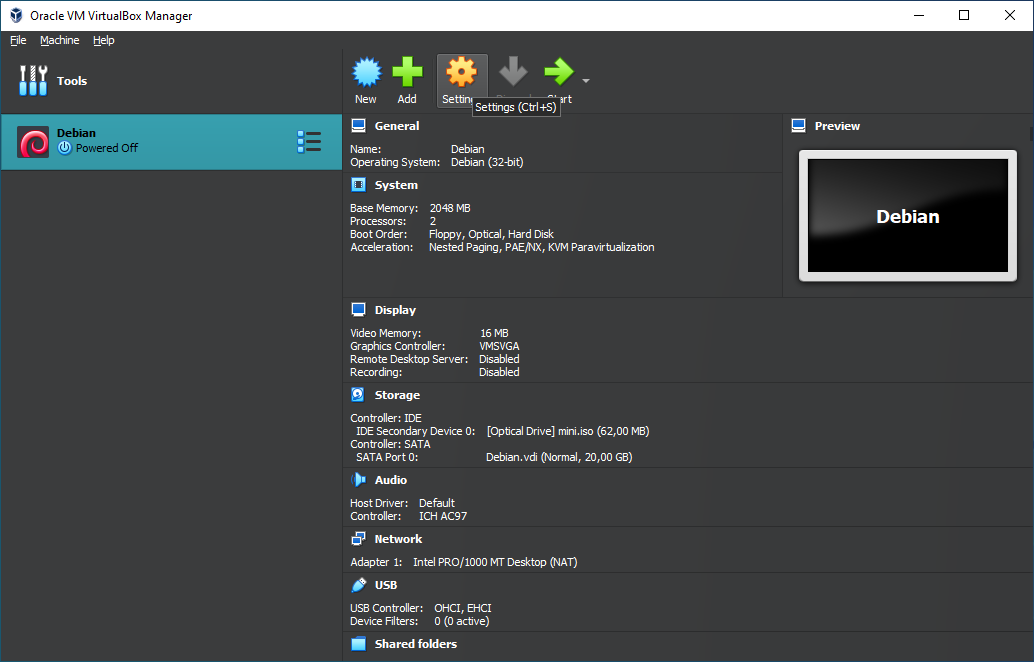Click the Remote Desktop Server 'Disabled' value

(499, 359)
